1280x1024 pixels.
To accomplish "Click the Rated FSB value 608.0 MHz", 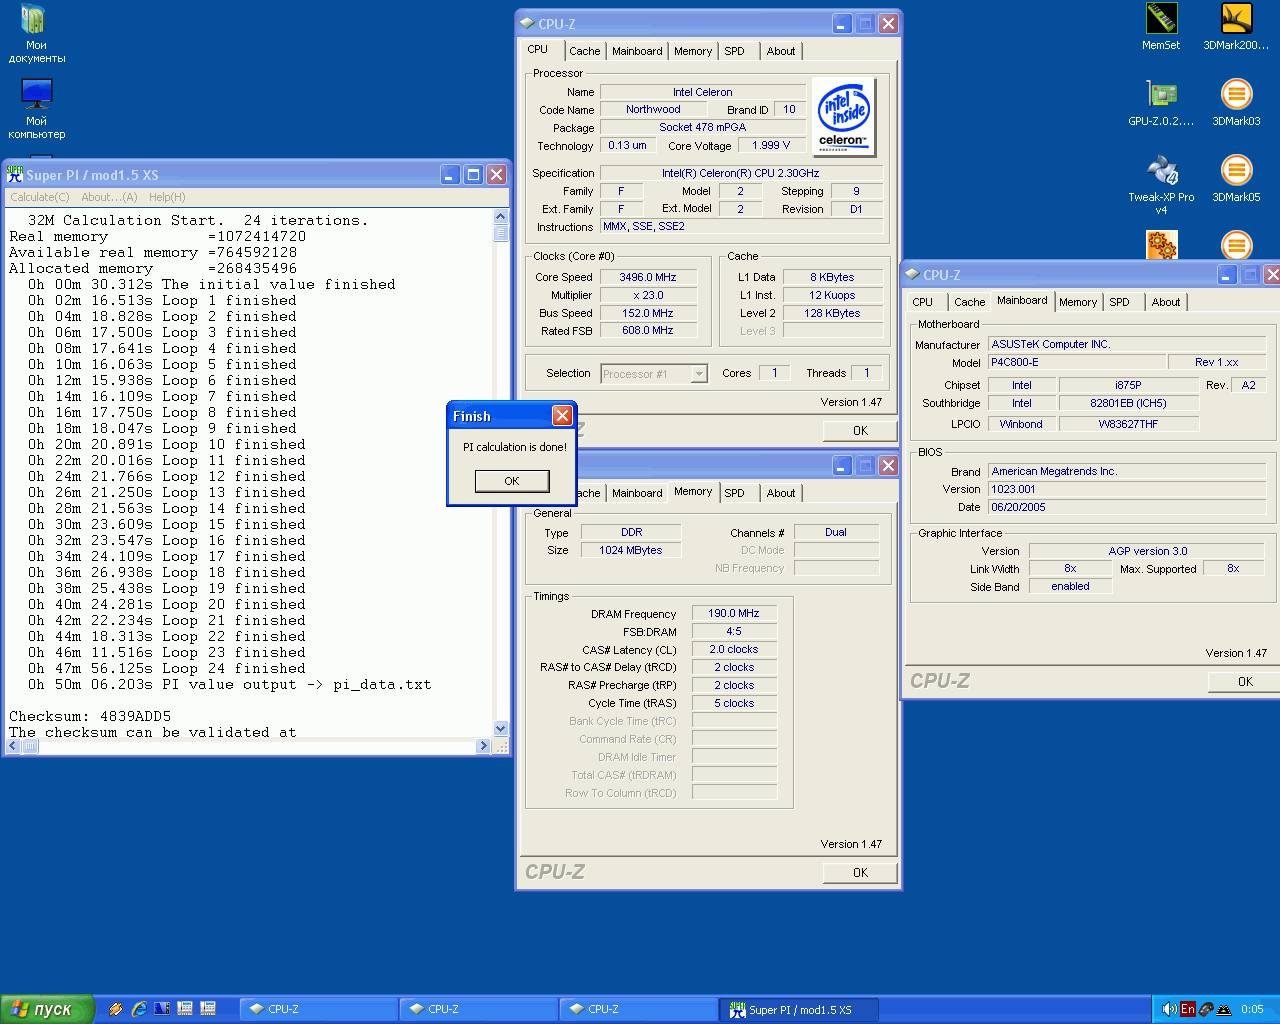I will point(647,331).
